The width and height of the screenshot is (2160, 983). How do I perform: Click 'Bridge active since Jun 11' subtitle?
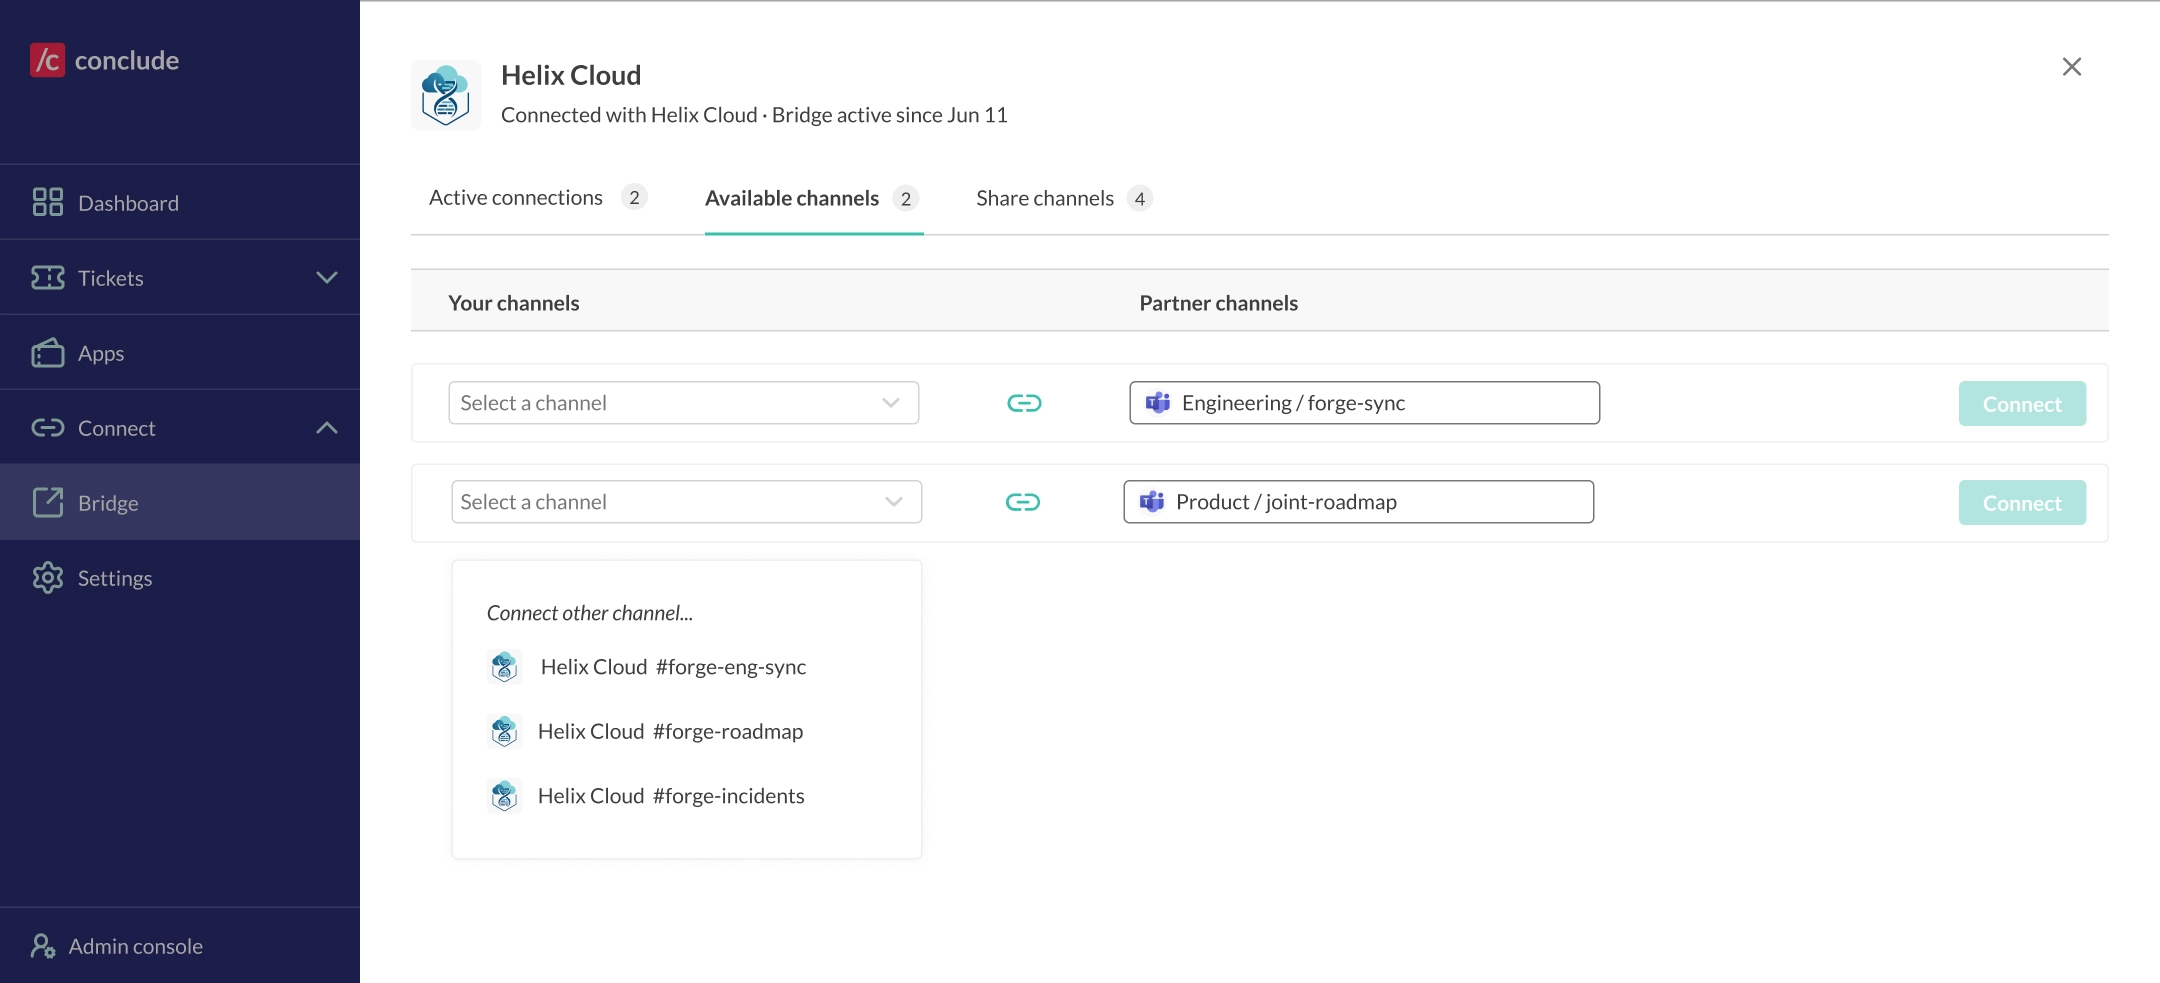click(x=889, y=115)
